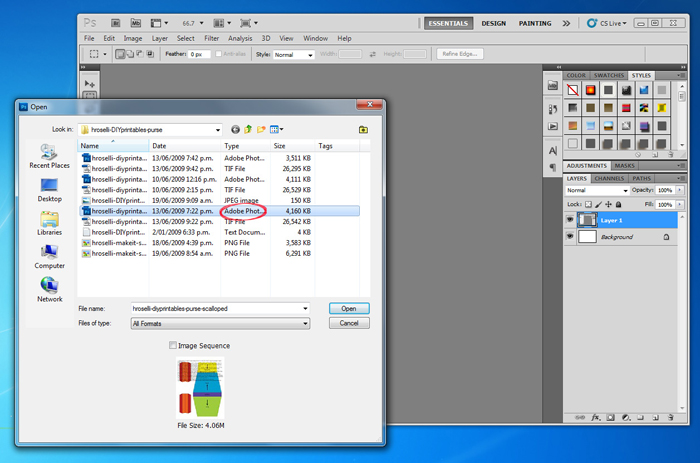
Task: Launch Mini Bridge from the application bar
Action: [136, 23]
